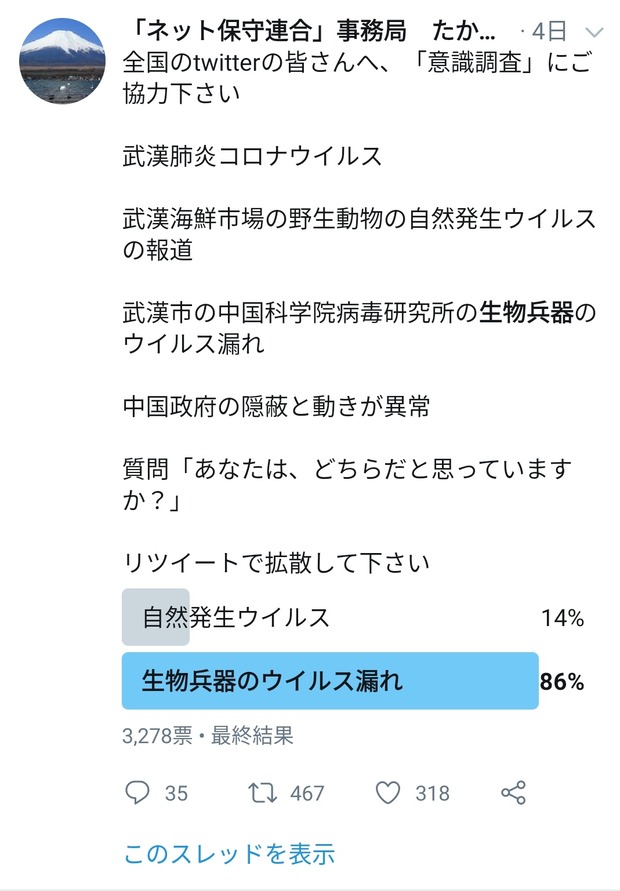The image size is (620, 891).
Task: Select the 自然発生ウイルス poll option
Action: (x=330, y=617)
